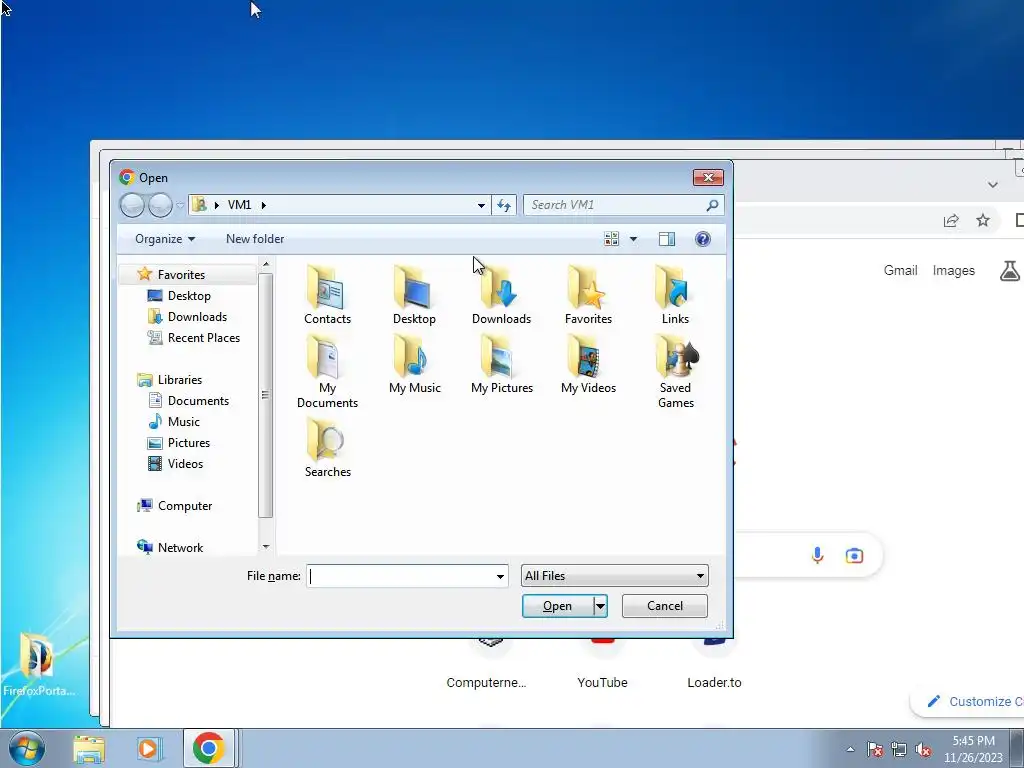Viewport: 1024px width, 768px height.
Task: Click the bookmark star in Chrome
Action: click(982, 221)
